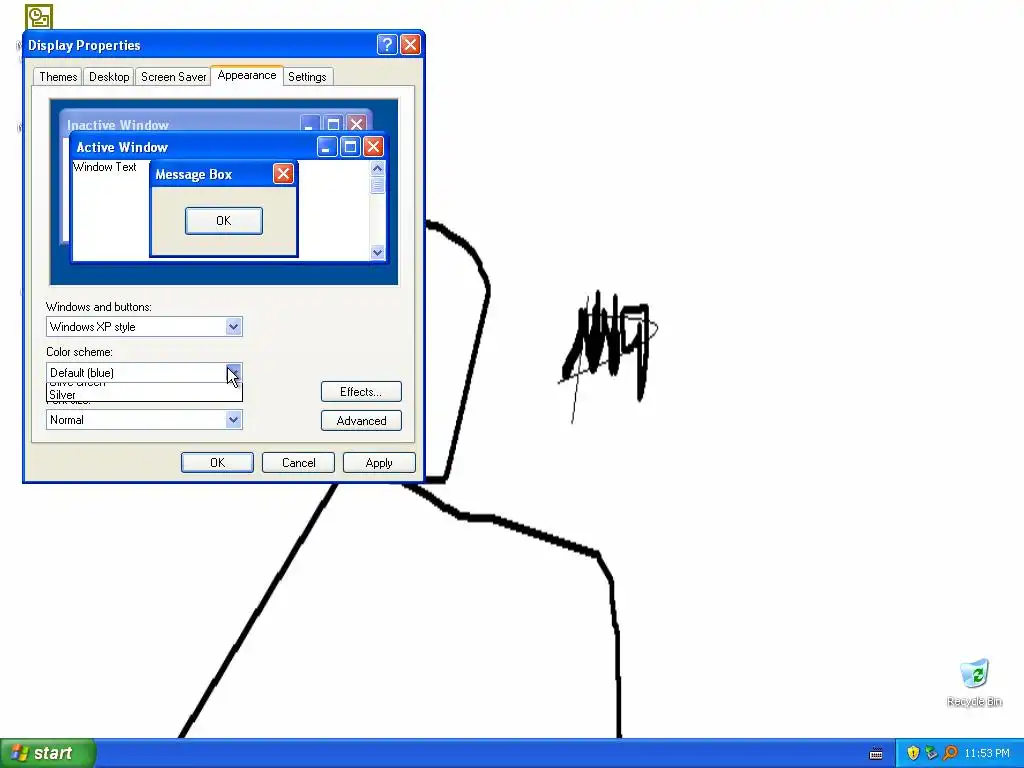Click the Advanced button

(361, 421)
